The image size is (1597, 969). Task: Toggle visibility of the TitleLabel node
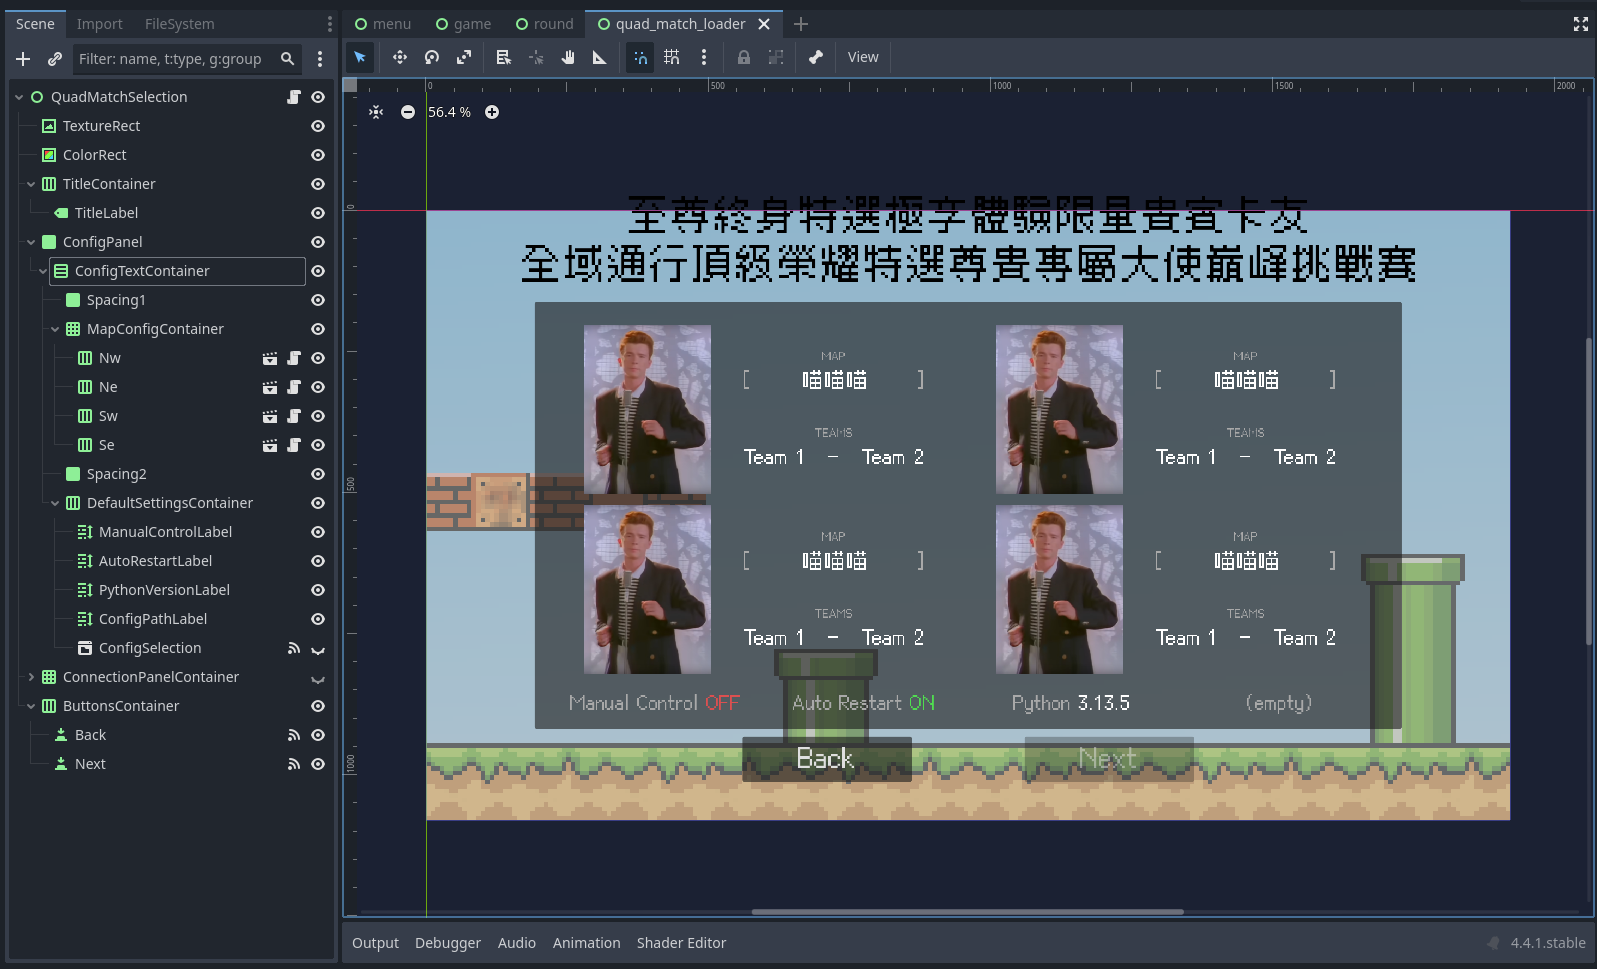click(318, 213)
